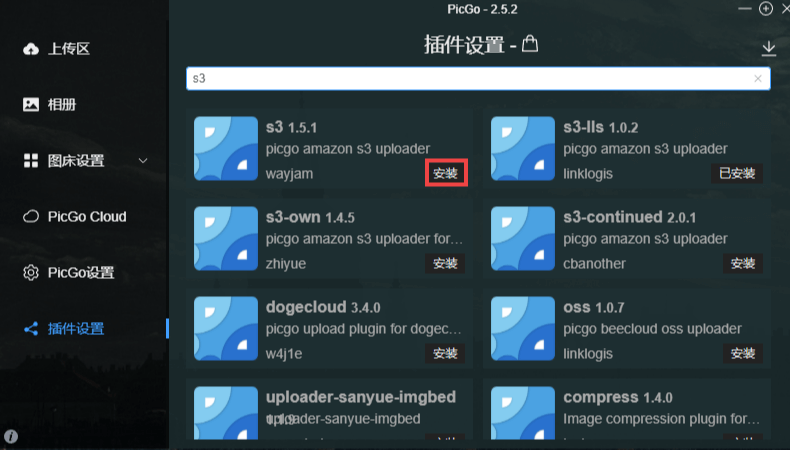Image resolution: width=790 pixels, height=450 pixels.
Task: Install the s3-own plugin by zhiyue
Action: tap(445, 263)
